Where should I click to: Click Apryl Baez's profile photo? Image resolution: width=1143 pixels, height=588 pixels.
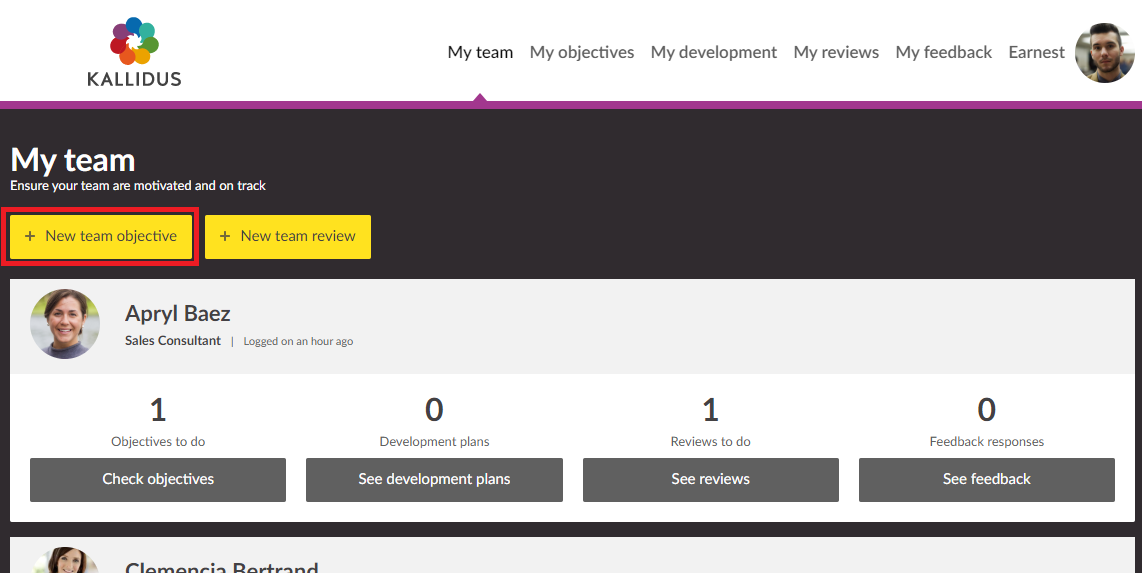coord(65,324)
